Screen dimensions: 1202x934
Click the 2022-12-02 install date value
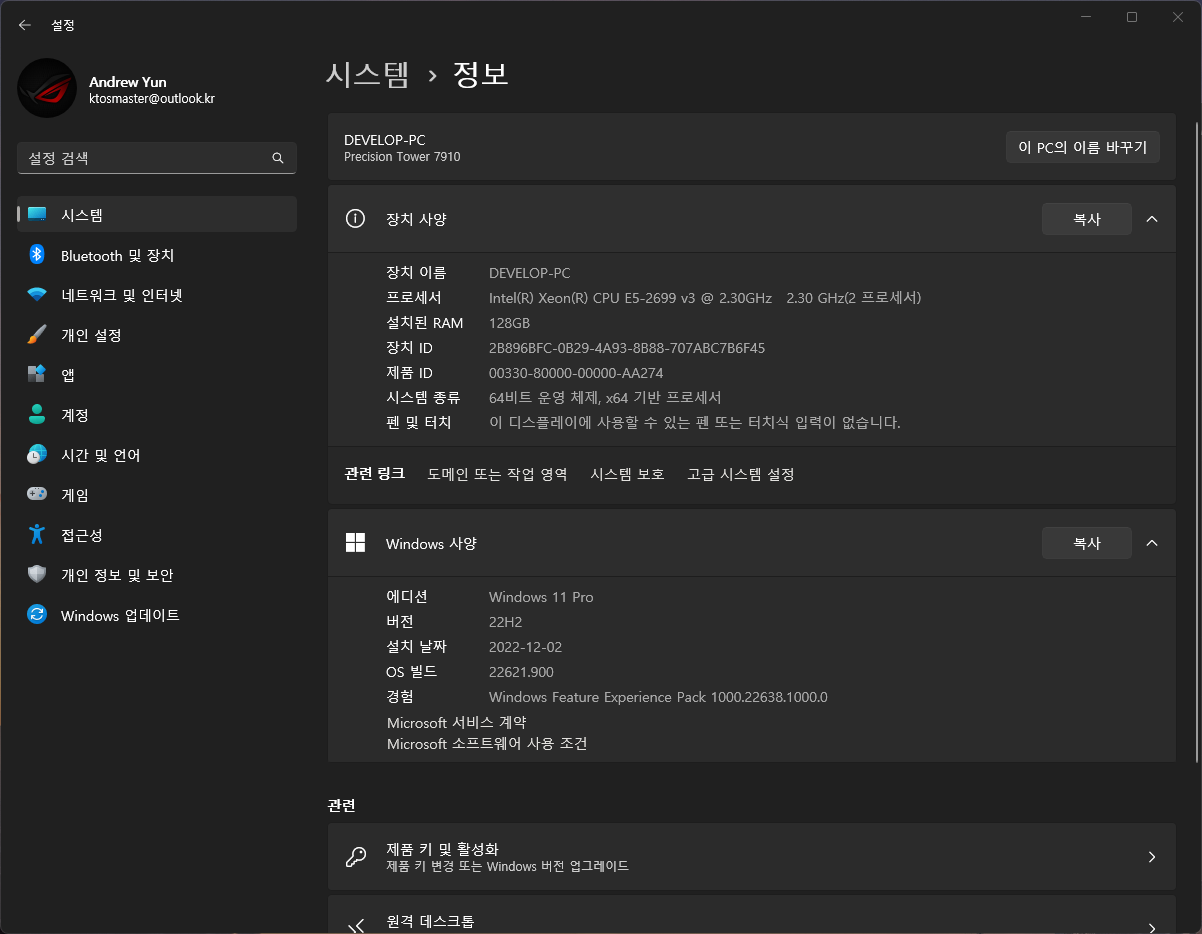tap(526, 647)
